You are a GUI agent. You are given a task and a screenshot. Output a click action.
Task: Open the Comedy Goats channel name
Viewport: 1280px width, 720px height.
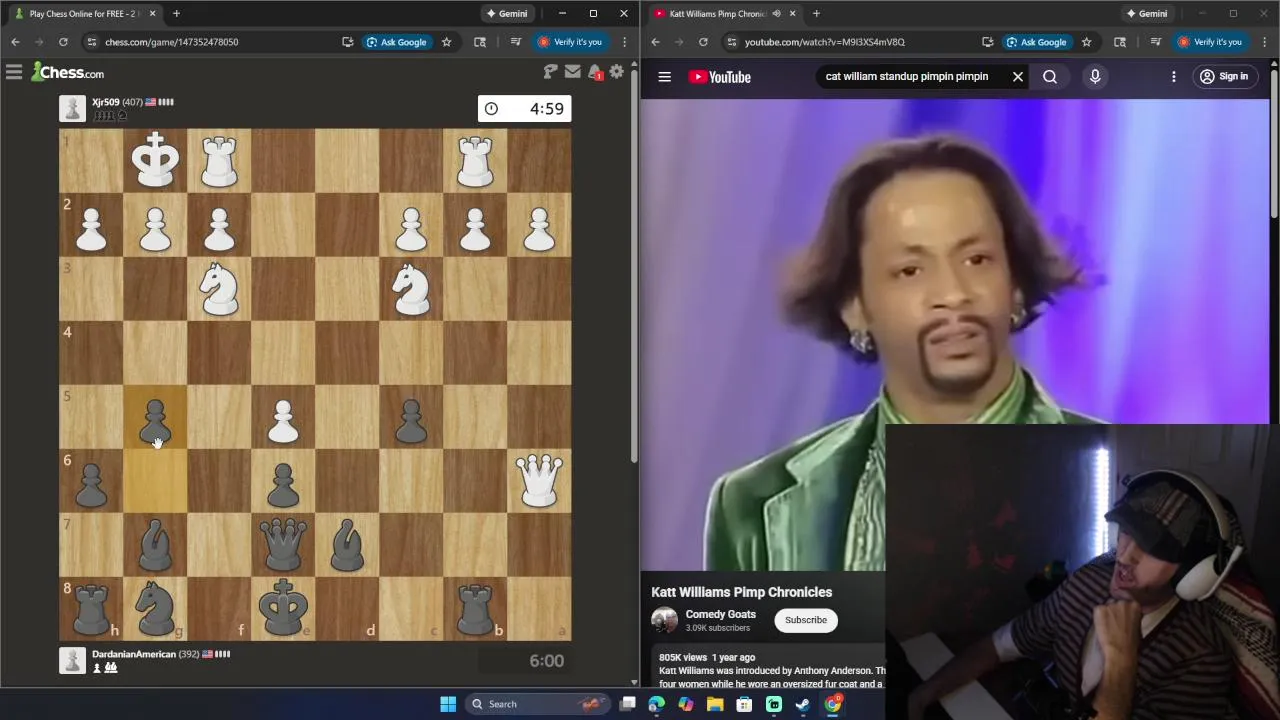click(x=721, y=615)
